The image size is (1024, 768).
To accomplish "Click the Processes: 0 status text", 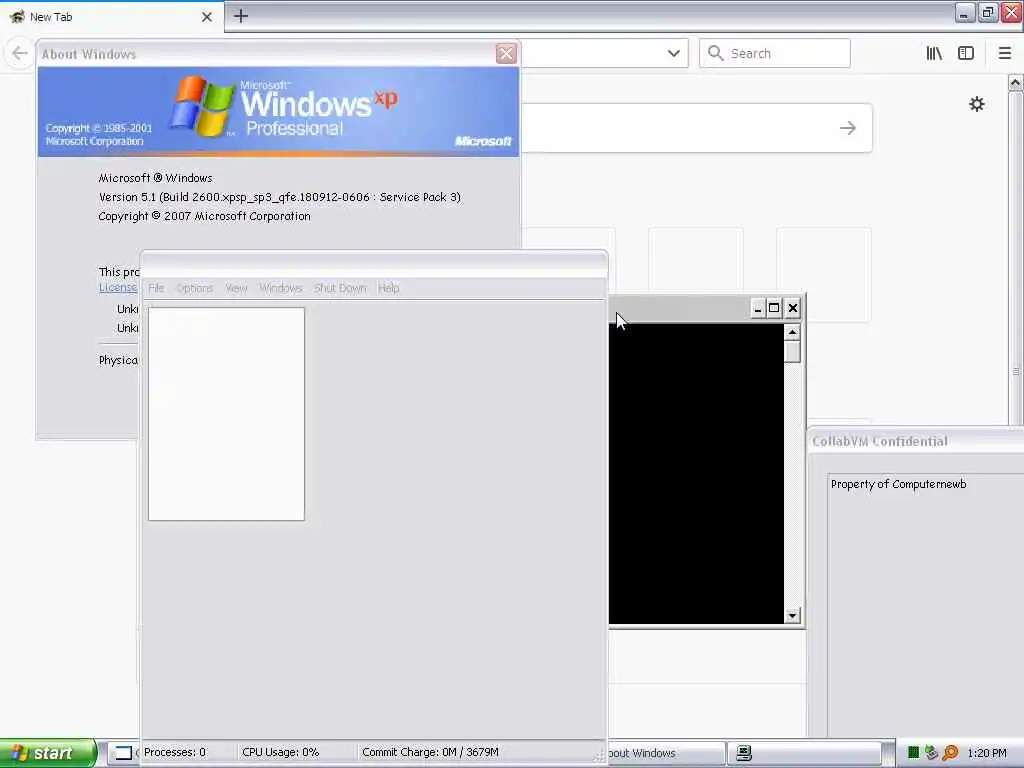I will pos(174,752).
